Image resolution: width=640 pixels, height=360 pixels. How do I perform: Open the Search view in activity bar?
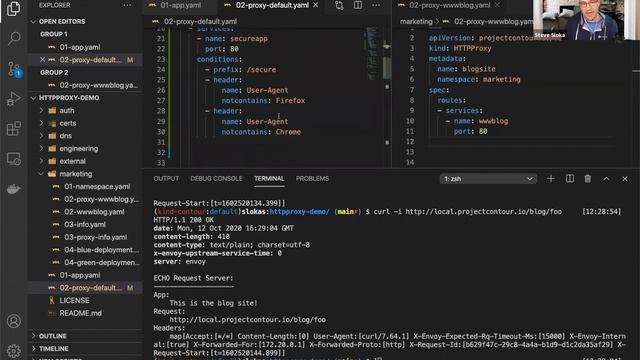tap(14, 39)
